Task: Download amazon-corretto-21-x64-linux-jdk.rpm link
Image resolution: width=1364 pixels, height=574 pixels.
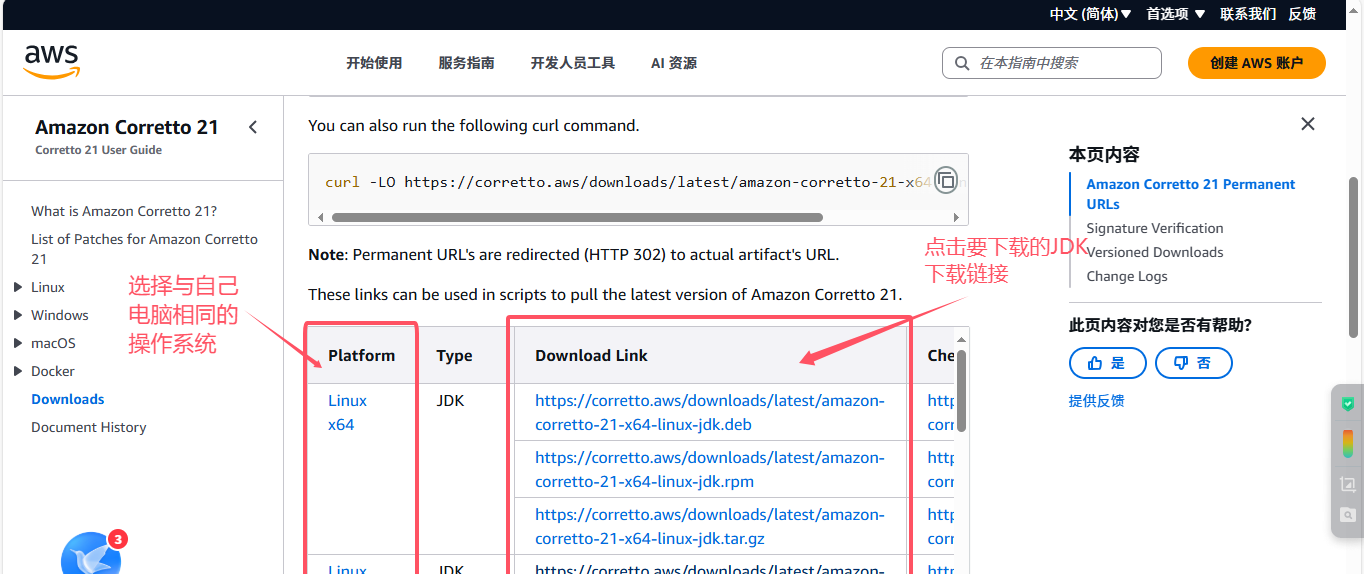Action: pyautogui.click(x=710, y=469)
